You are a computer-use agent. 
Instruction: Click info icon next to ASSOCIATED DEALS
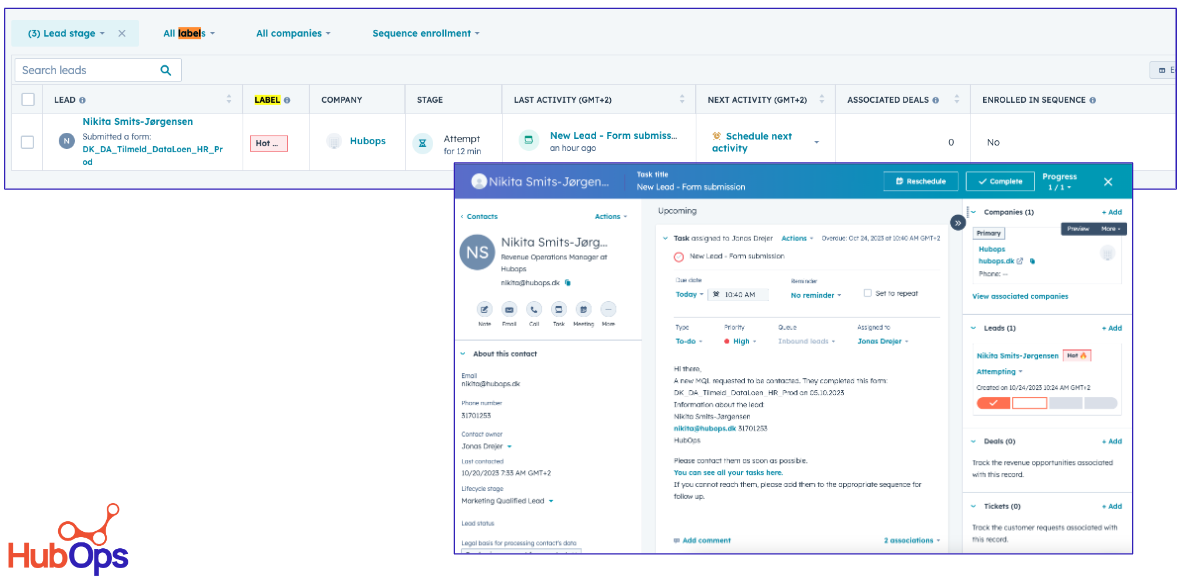[x=935, y=100]
